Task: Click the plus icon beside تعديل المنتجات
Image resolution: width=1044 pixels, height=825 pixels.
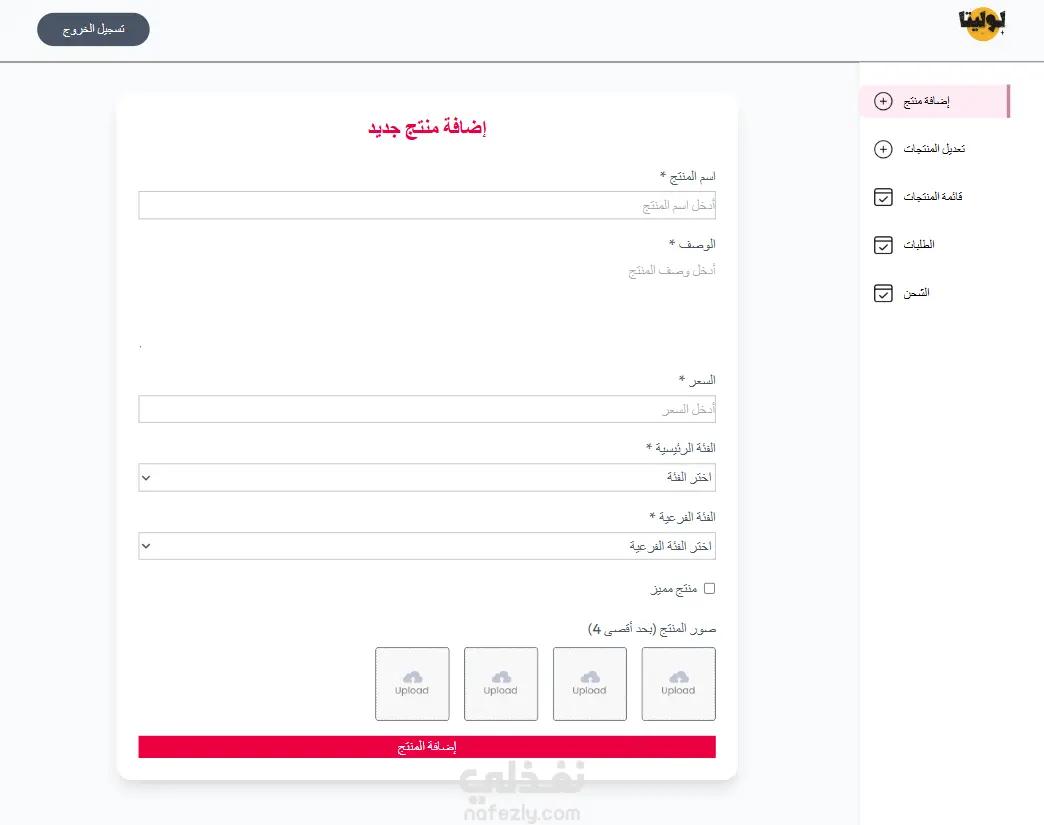Action: click(883, 149)
